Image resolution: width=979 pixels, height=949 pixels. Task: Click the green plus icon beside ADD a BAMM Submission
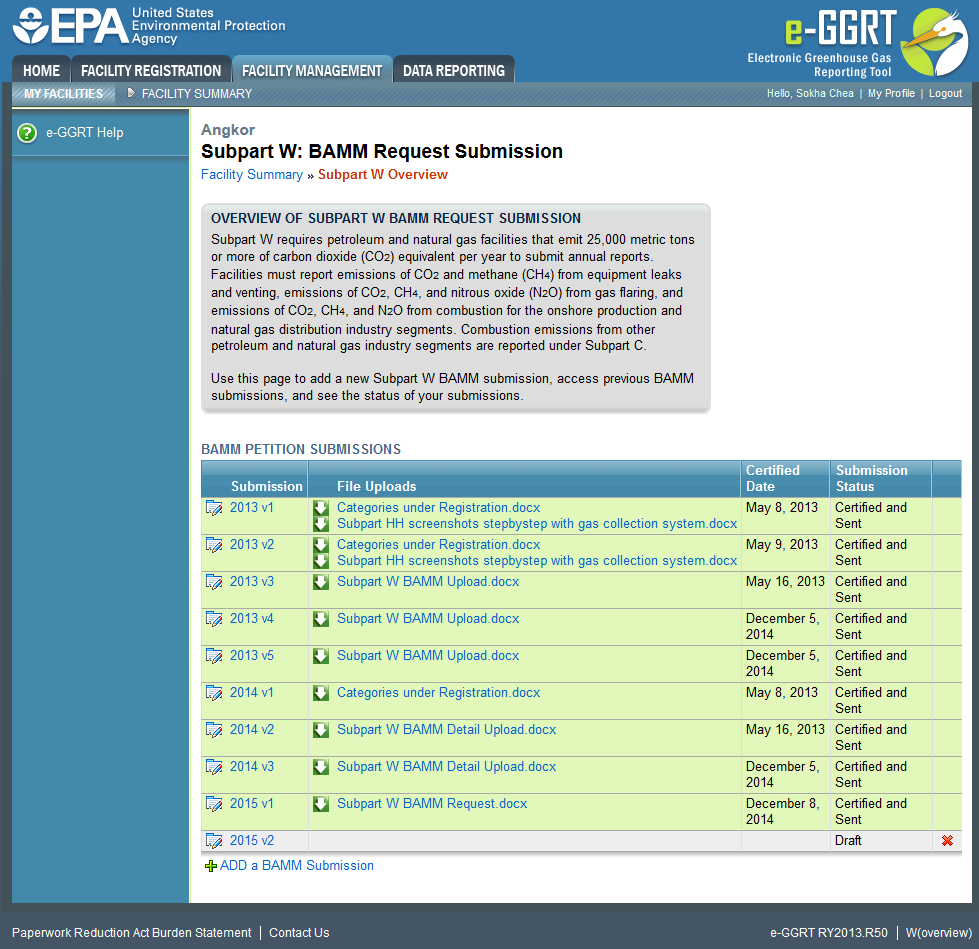tap(210, 866)
